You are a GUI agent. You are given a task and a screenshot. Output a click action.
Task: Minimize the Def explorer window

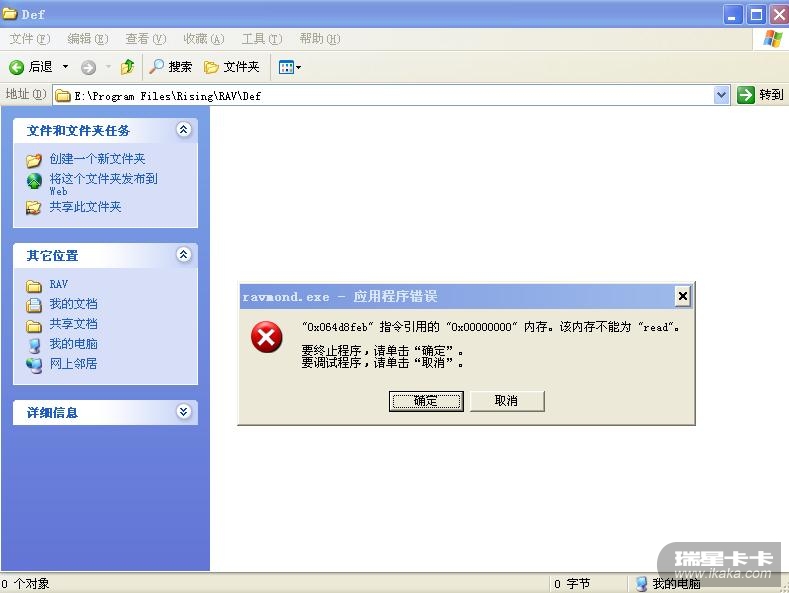click(733, 15)
